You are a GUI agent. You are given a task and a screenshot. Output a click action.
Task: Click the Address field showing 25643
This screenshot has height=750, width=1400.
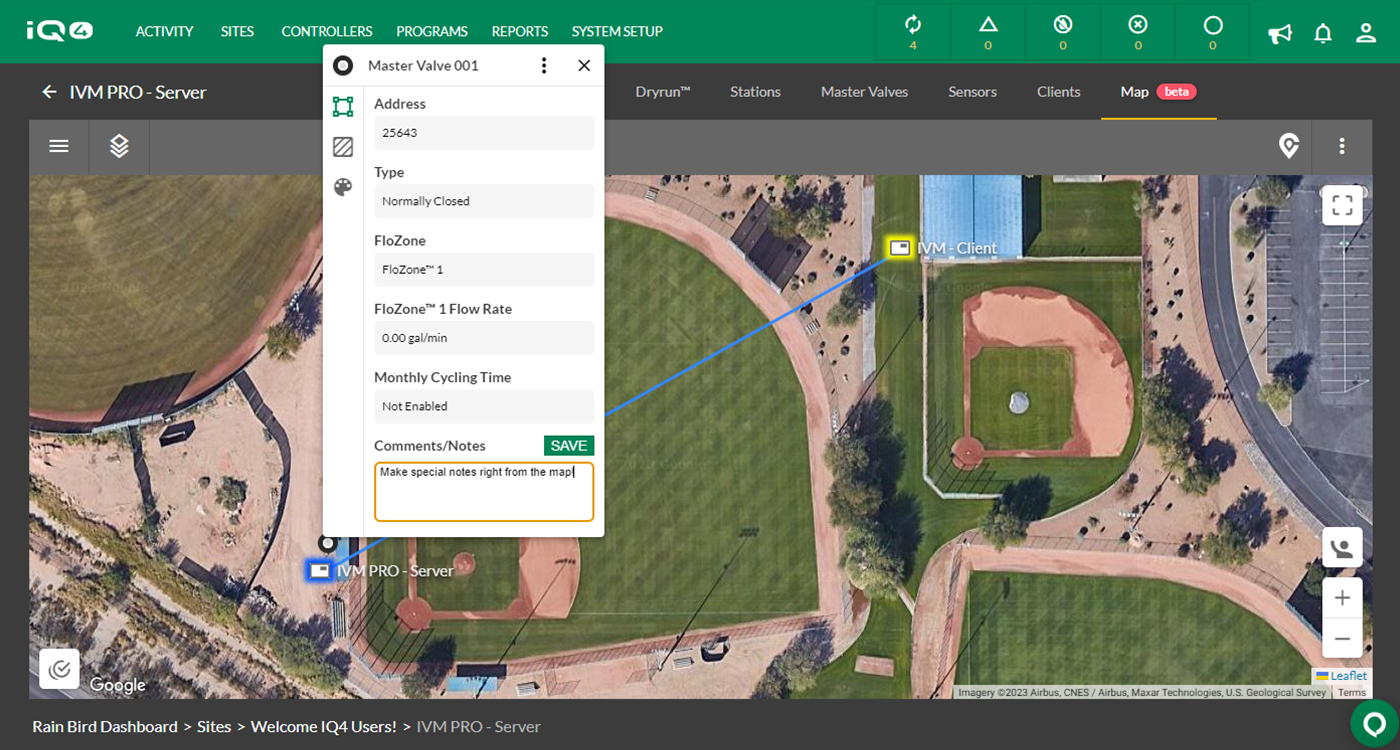click(x=484, y=133)
